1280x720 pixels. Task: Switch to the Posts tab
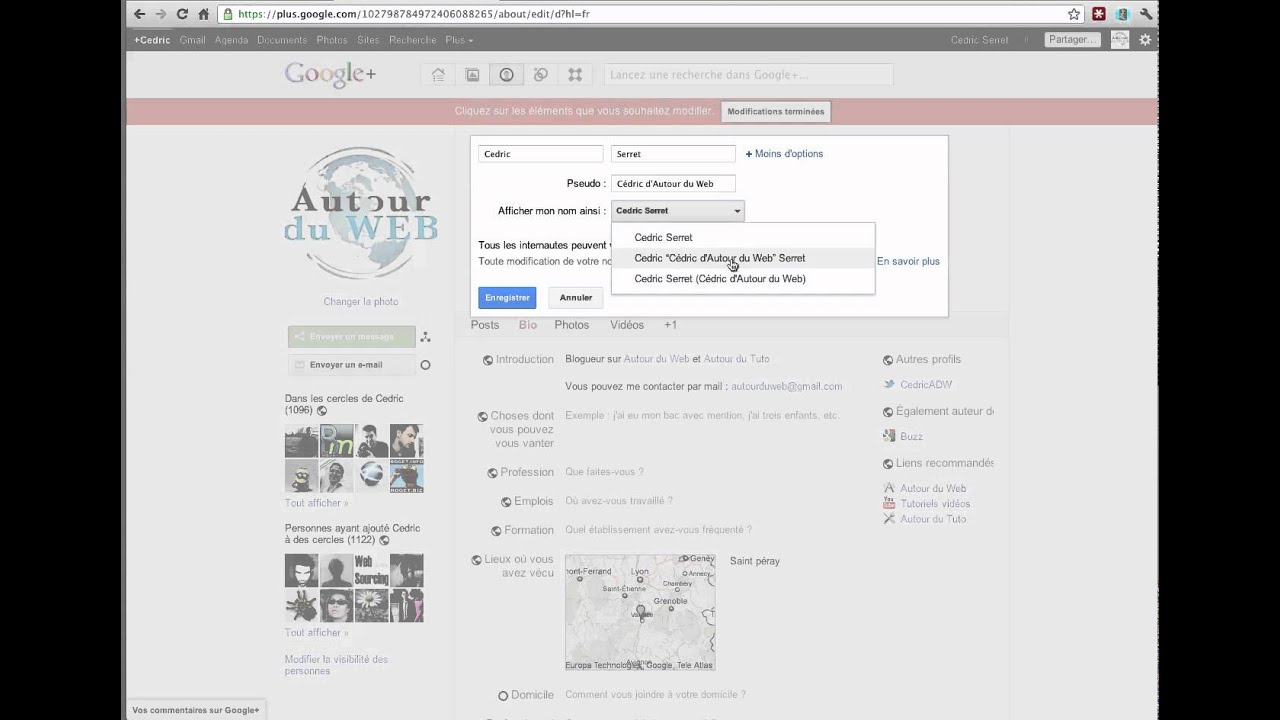tap(485, 325)
